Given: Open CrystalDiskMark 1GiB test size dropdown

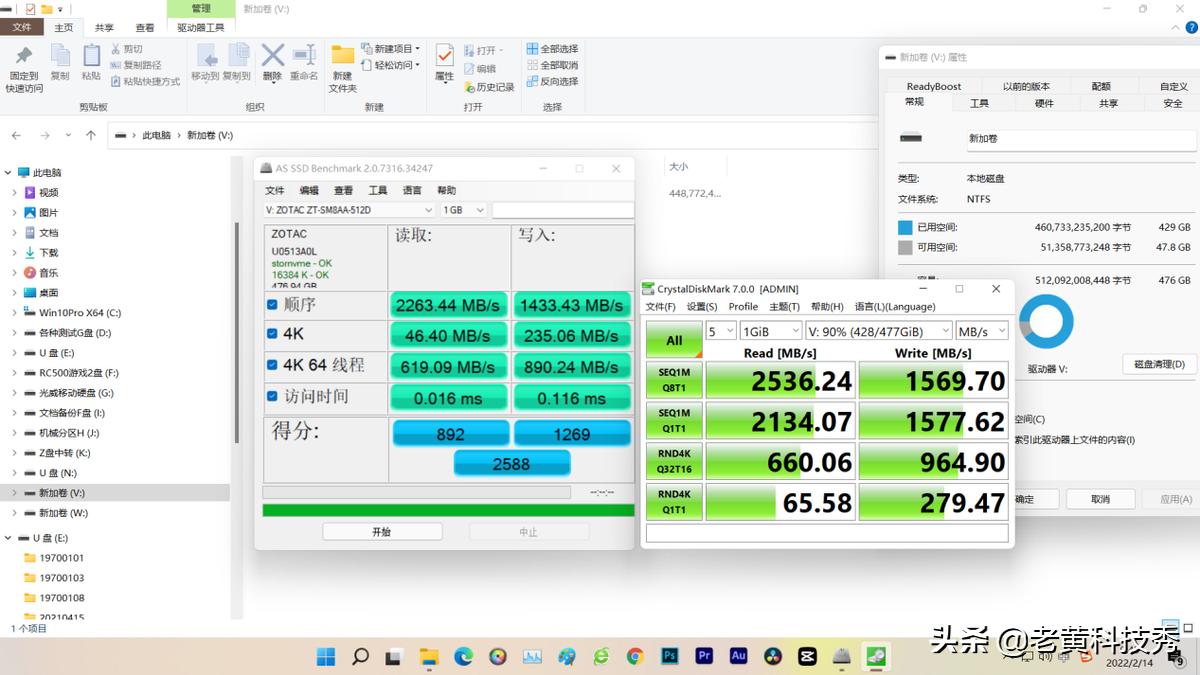Looking at the screenshot, I should 770,331.
